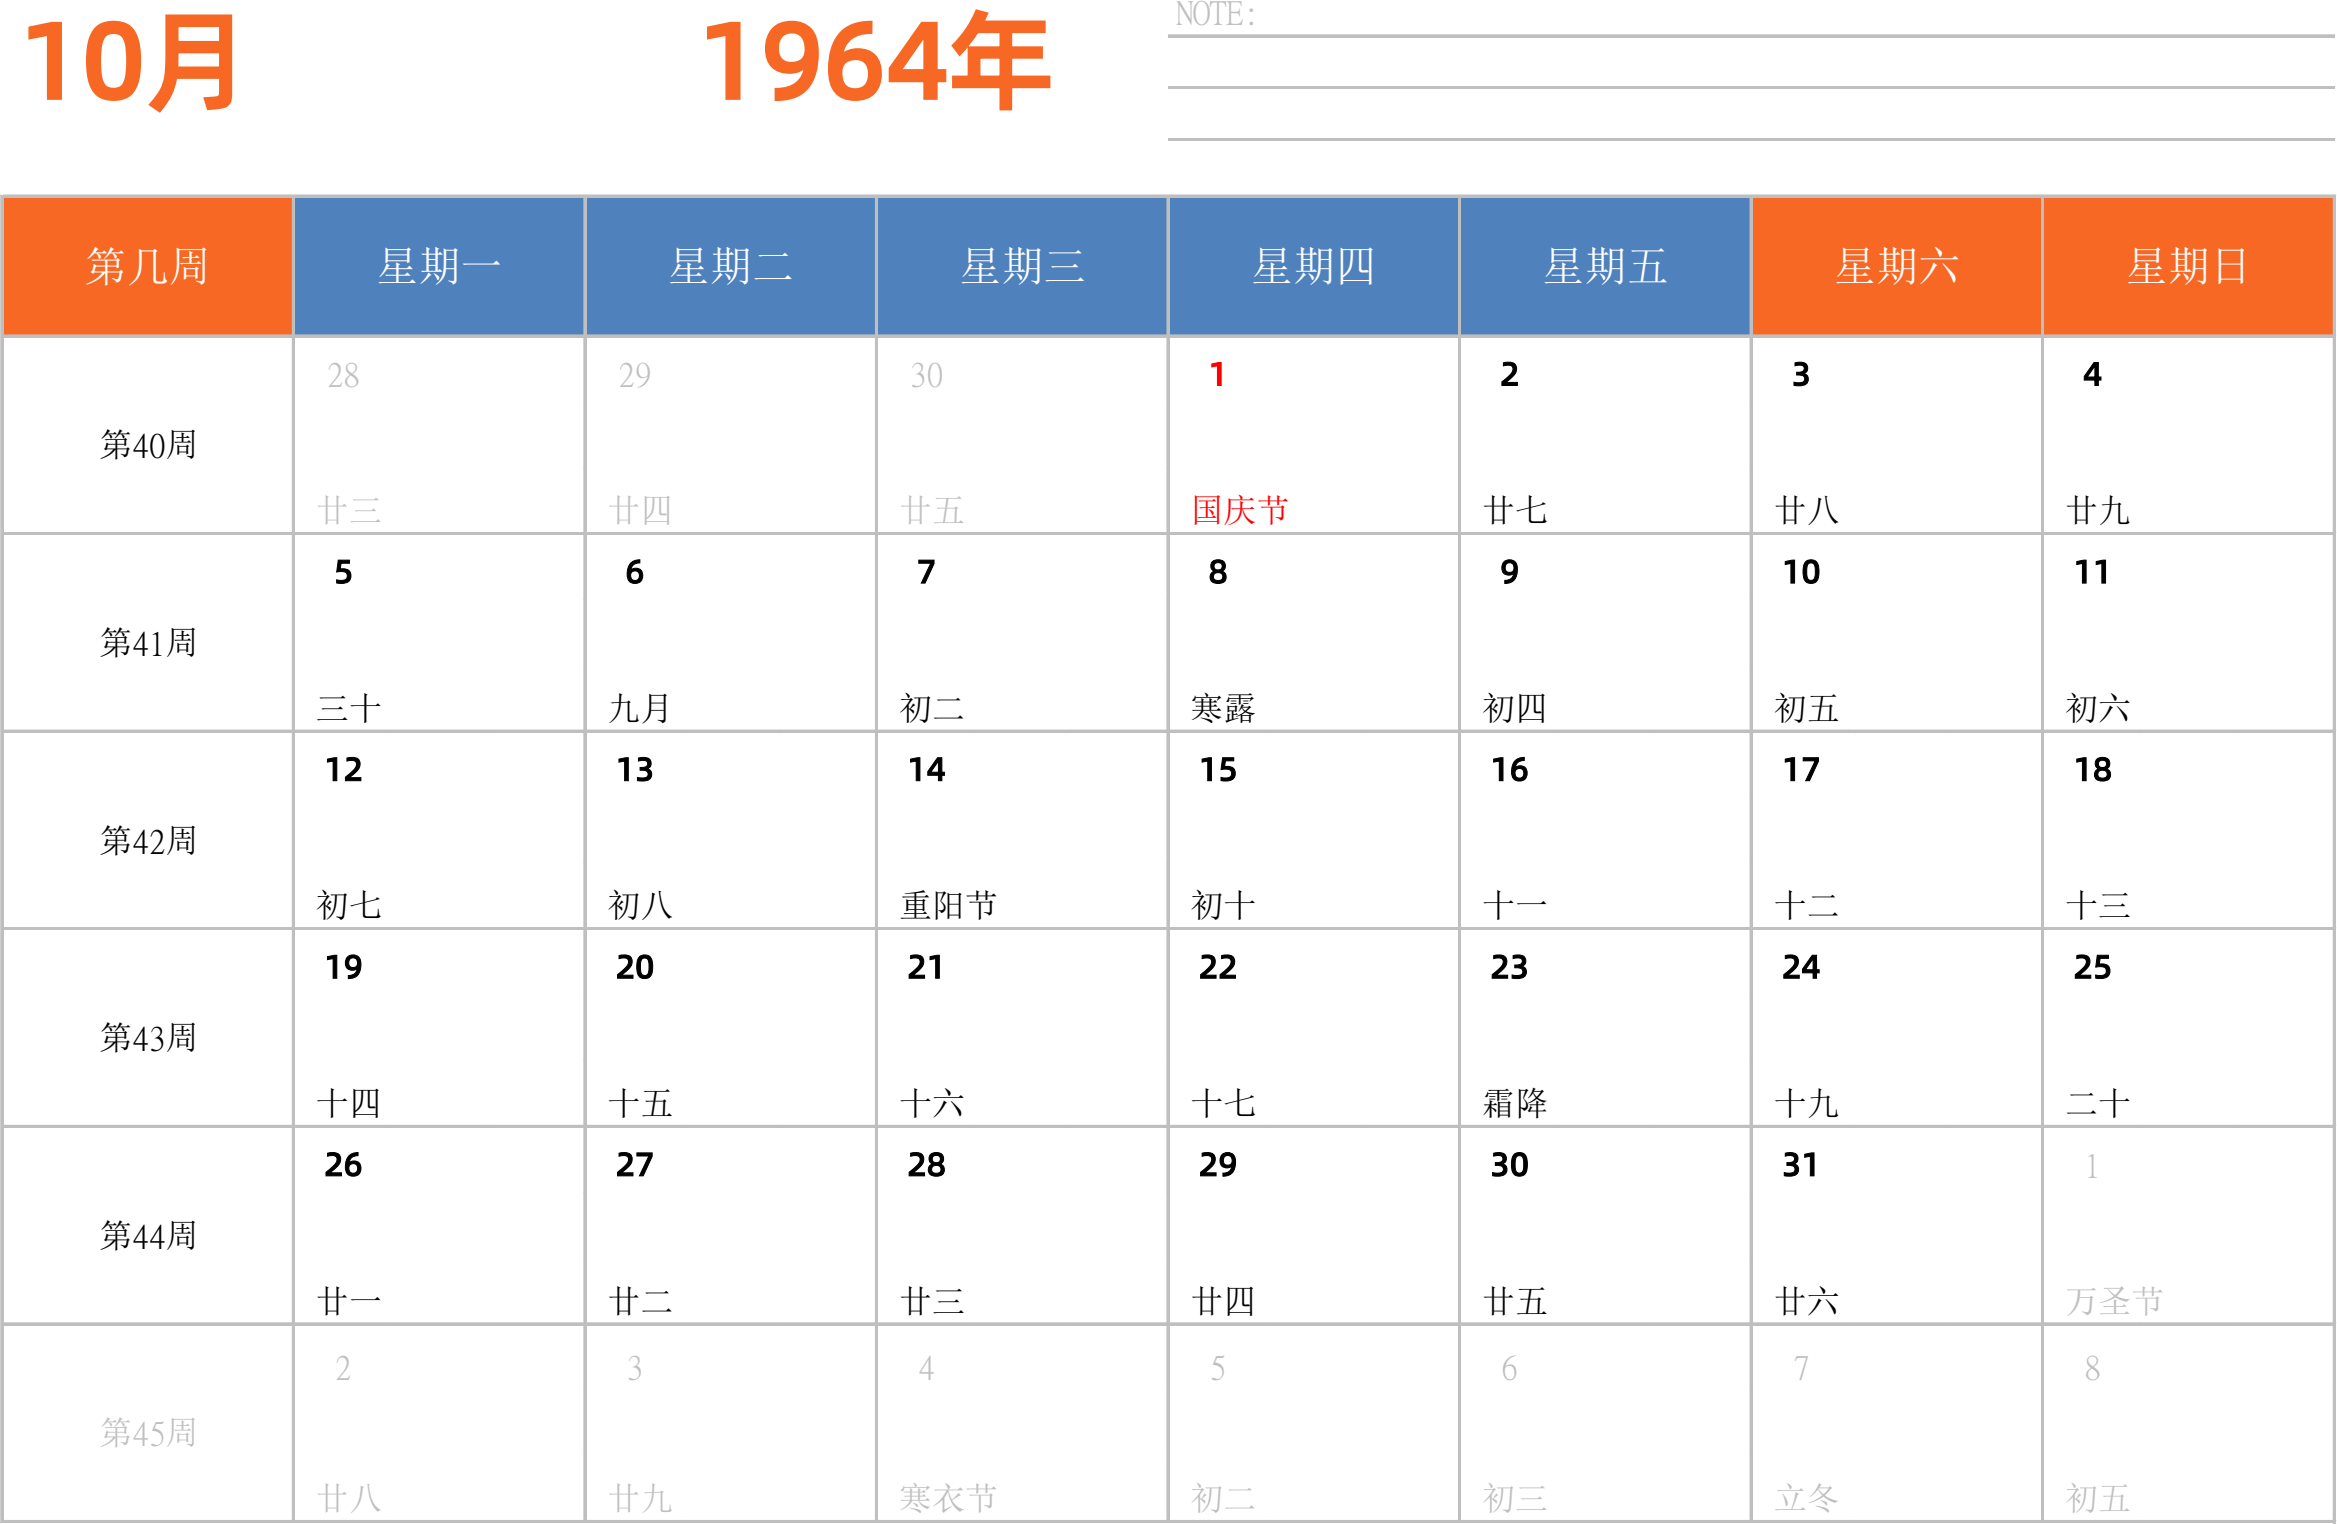Screen dimensions: 2337x1524
Task: Select date 7 on Wednesday
Action: click(926, 572)
